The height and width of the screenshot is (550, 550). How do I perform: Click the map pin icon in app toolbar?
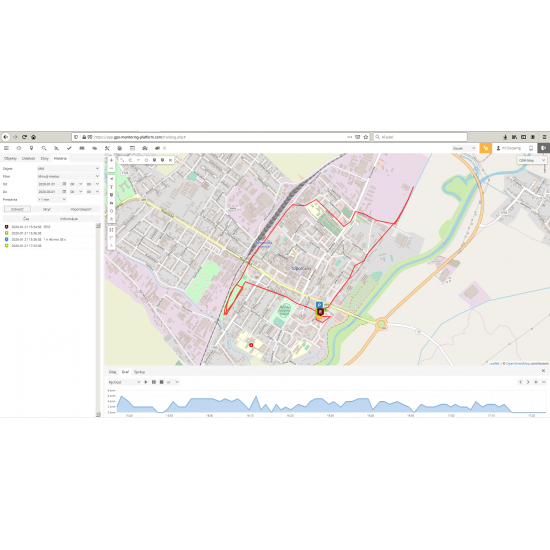point(31,148)
